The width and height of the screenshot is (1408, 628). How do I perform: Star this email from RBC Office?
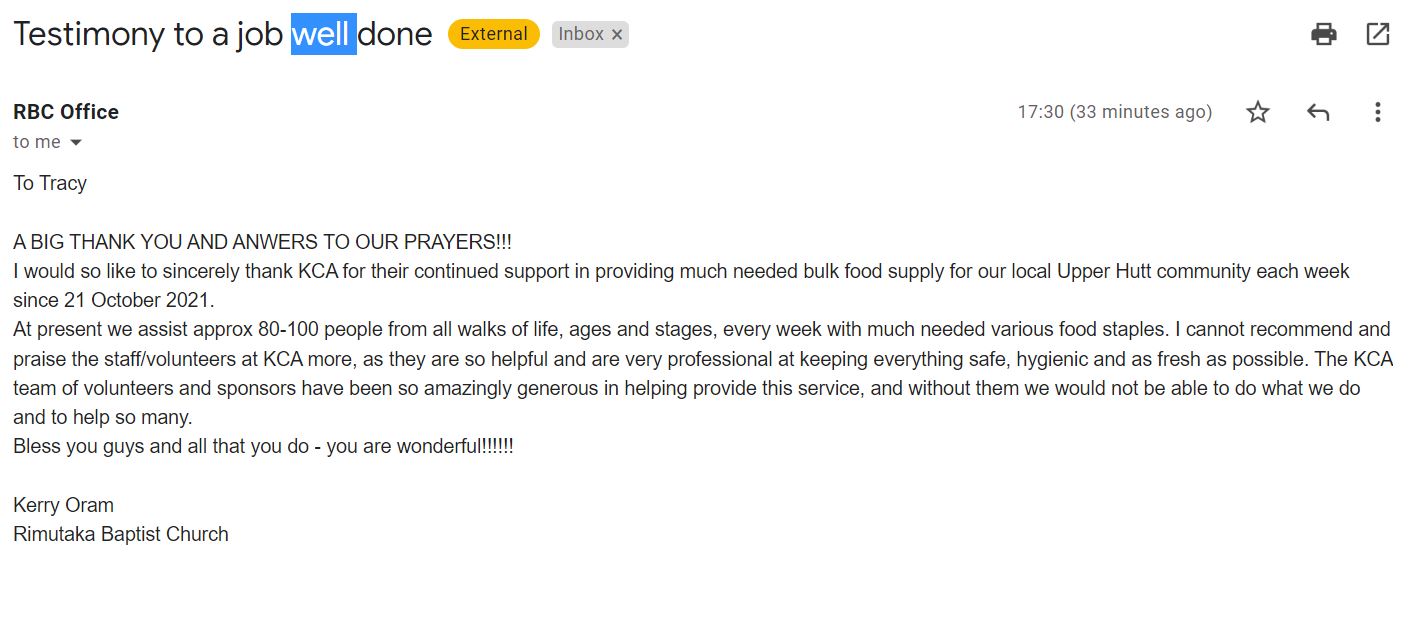point(1257,112)
